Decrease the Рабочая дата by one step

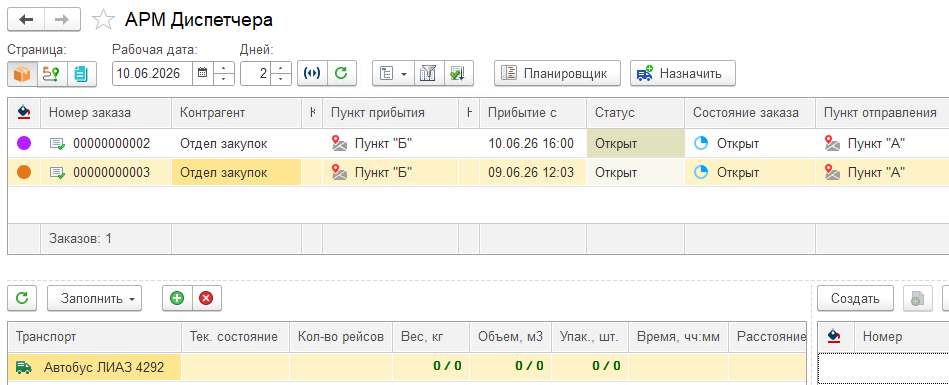click(224, 79)
